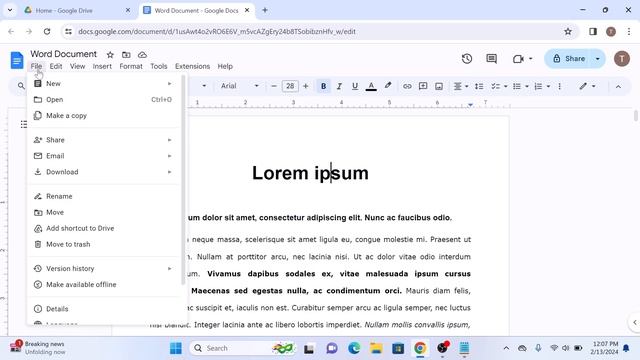The height and width of the screenshot is (360, 640).
Task: Click the Google Docs home logo icon
Action: pyautogui.click(x=17, y=60)
